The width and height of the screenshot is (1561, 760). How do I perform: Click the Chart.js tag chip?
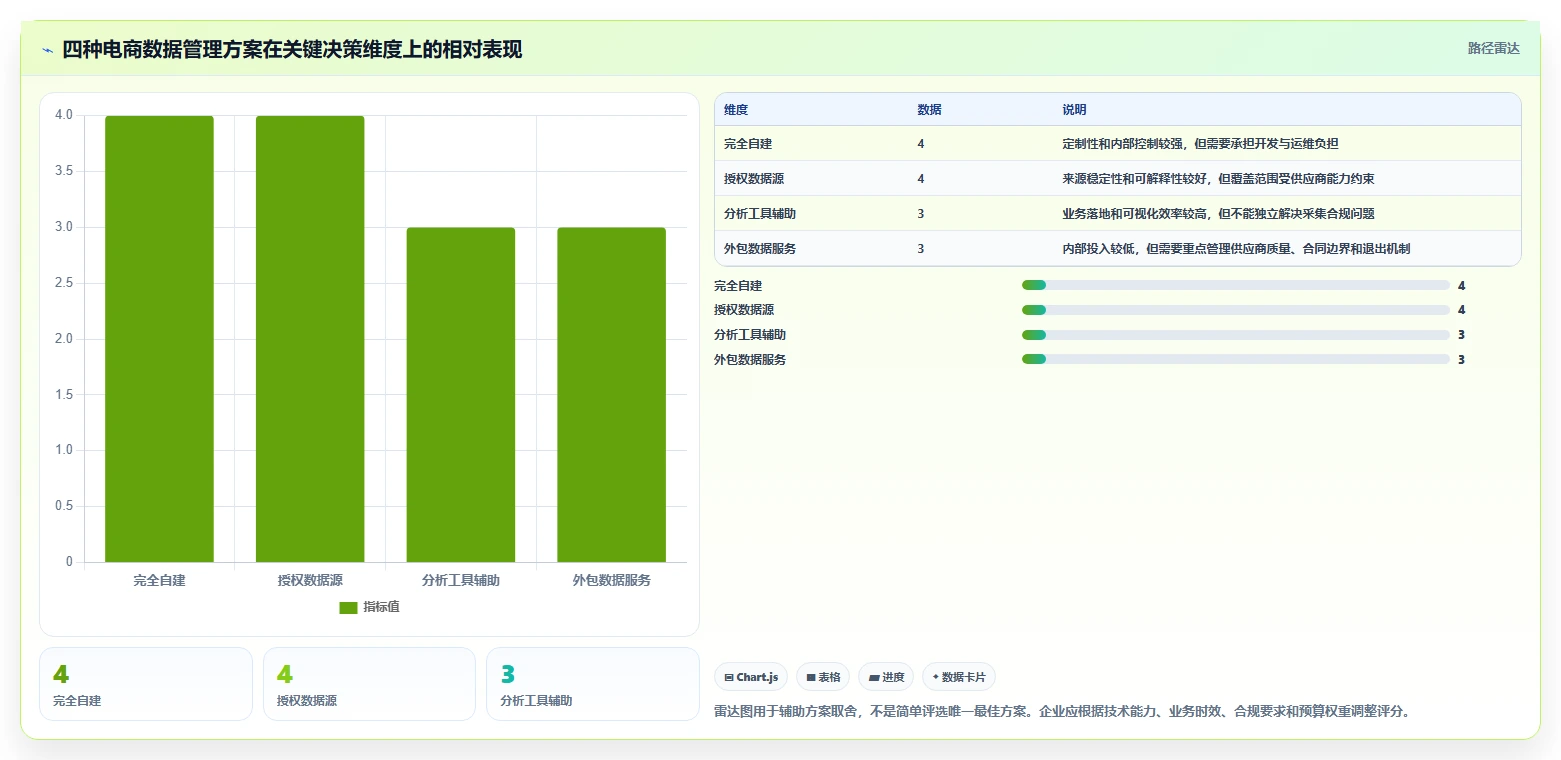click(751, 677)
